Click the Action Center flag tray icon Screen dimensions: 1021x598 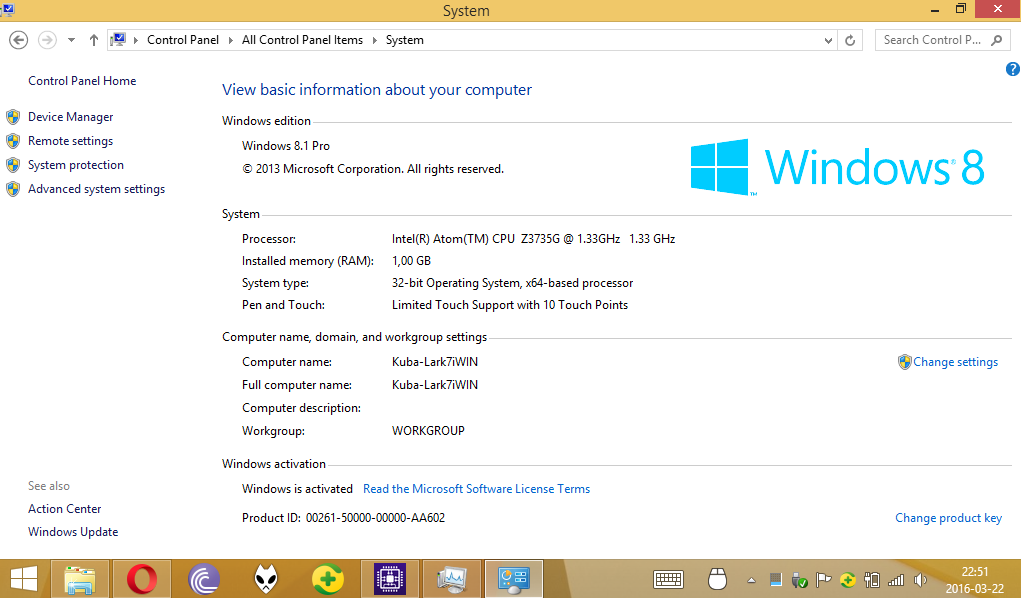pos(823,579)
